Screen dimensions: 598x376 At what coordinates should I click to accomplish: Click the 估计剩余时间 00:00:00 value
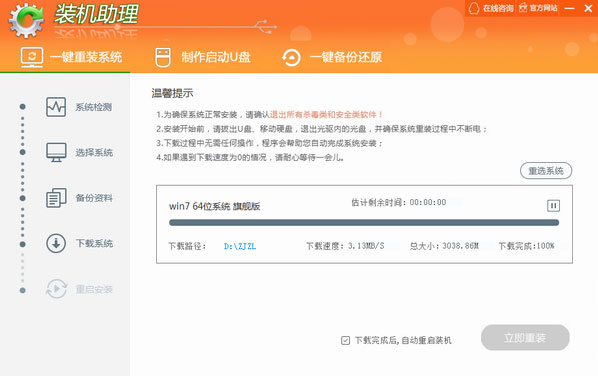coord(428,202)
